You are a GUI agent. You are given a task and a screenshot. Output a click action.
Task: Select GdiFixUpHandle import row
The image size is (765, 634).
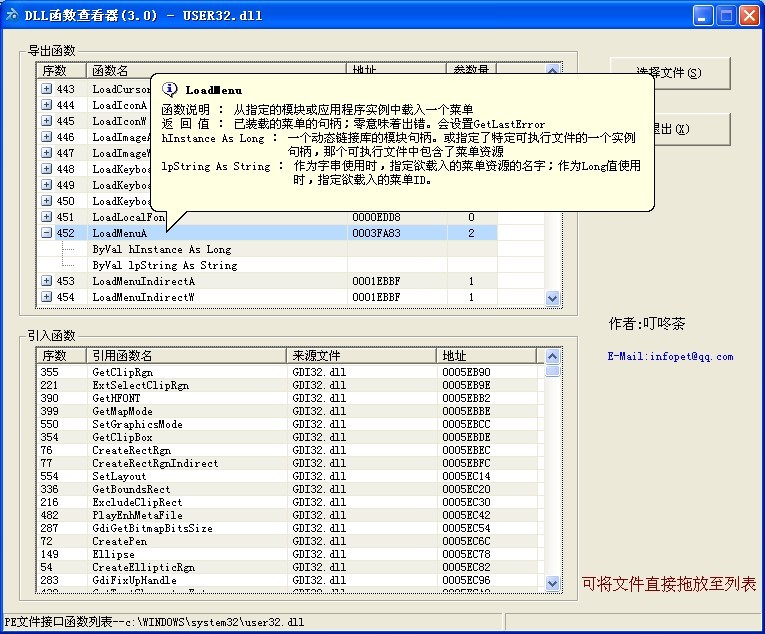pyautogui.click(x=289, y=580)
